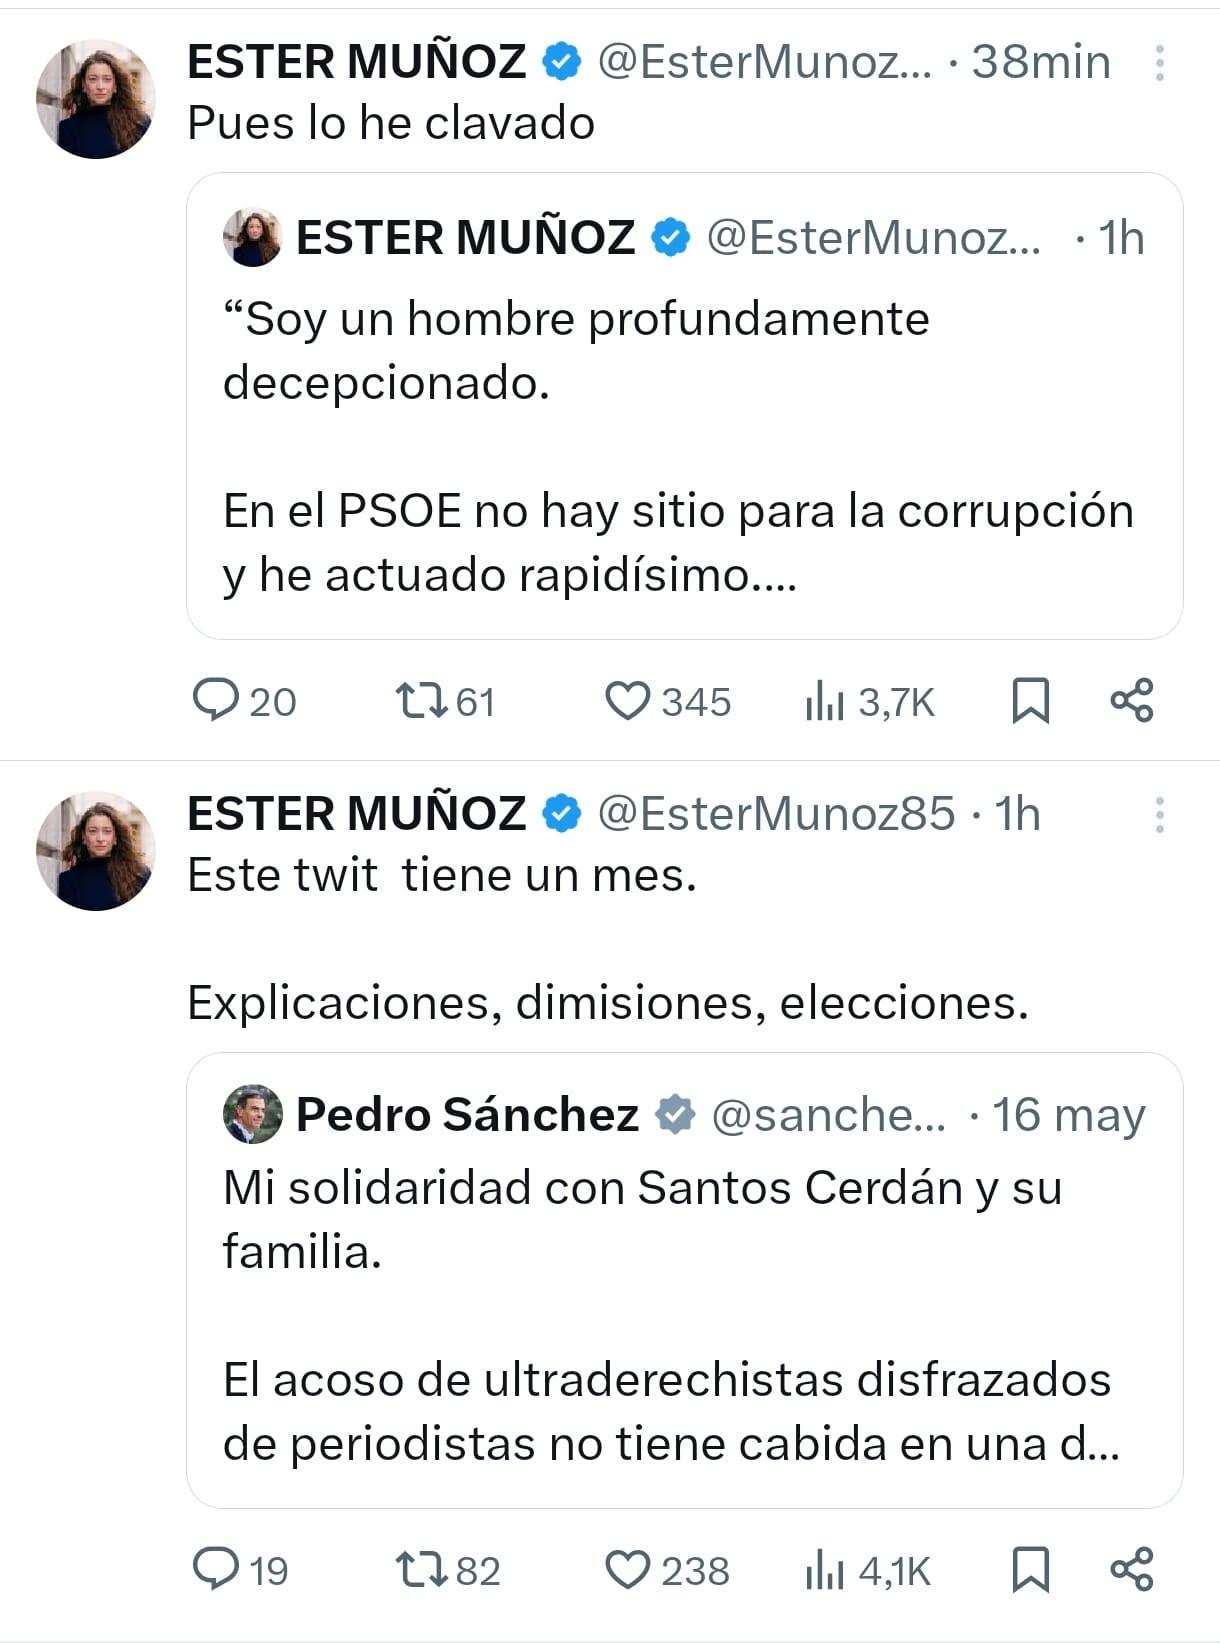Like the tweet with 238 likes
The image size is (1220, 1643).
click(x=628, y=1569)
